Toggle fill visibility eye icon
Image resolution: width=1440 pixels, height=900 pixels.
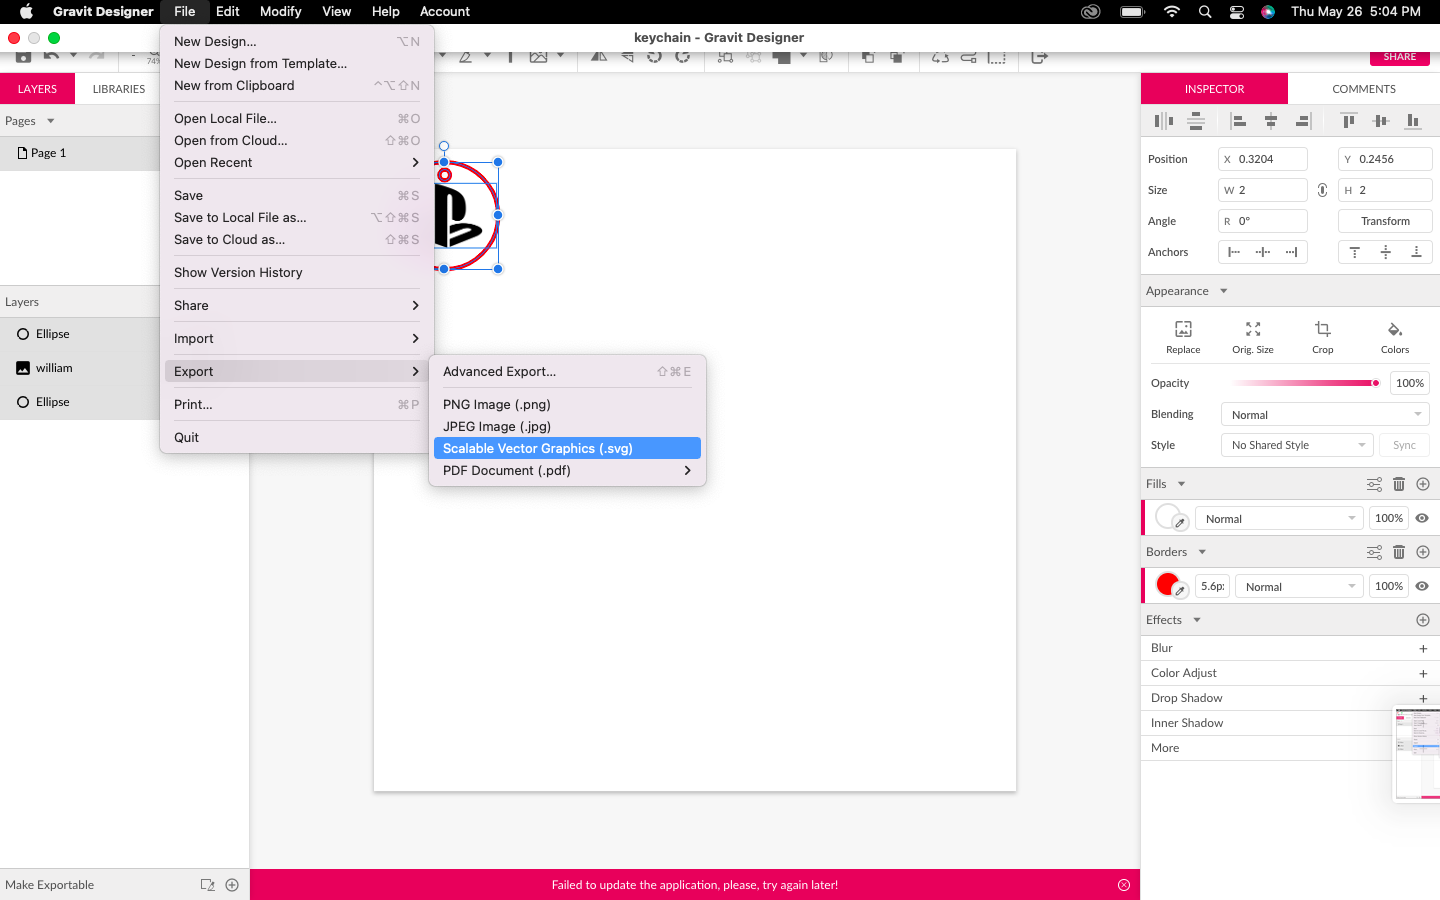pos(1422,518)
